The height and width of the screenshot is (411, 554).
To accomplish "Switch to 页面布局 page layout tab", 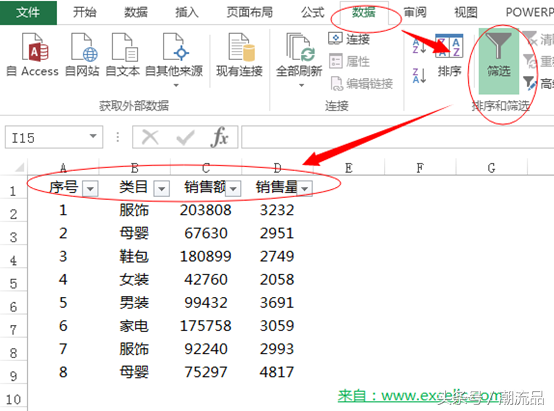I will click(250, 13).
